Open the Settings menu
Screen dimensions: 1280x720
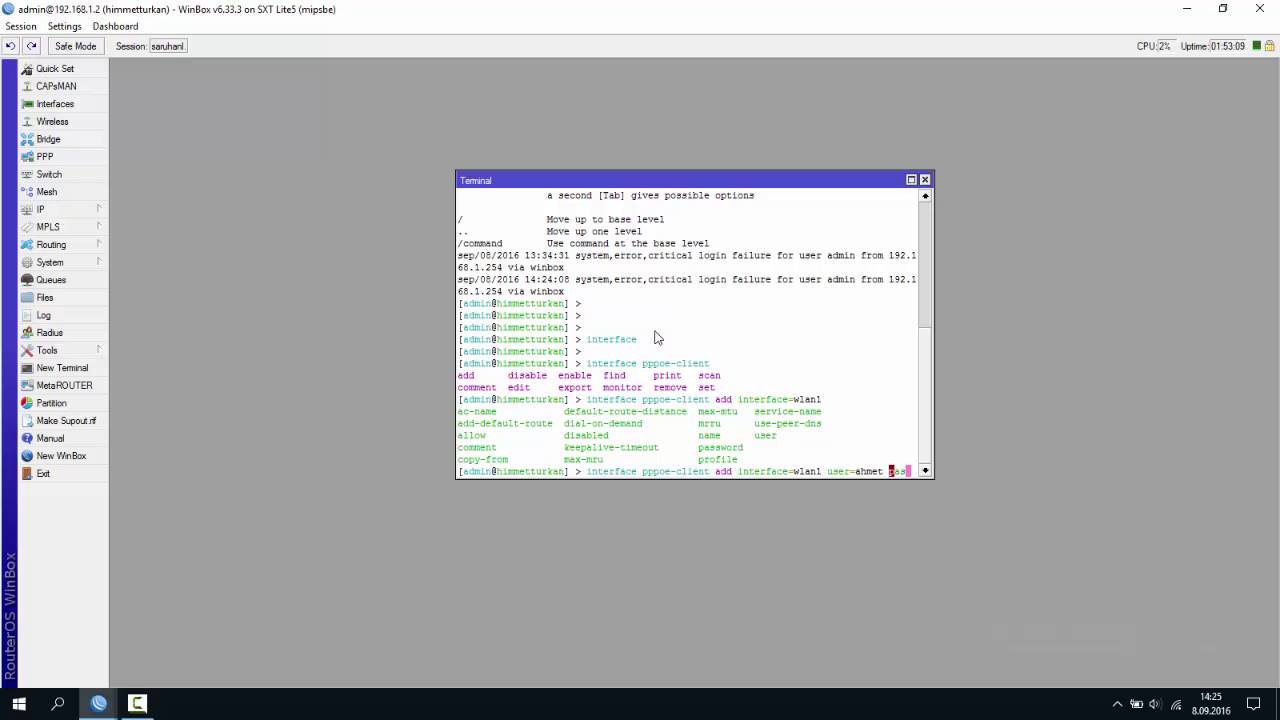(x=65, y=26)
